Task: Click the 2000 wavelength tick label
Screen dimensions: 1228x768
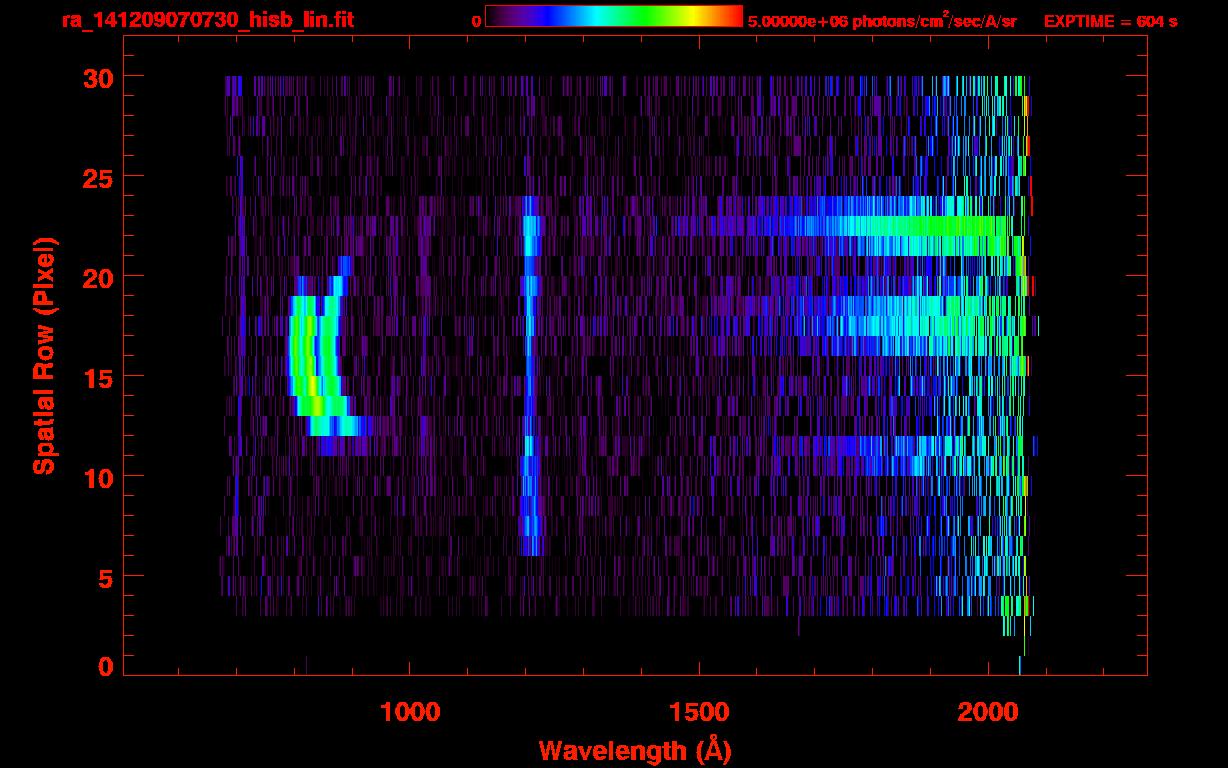Action: pos(989,712)
